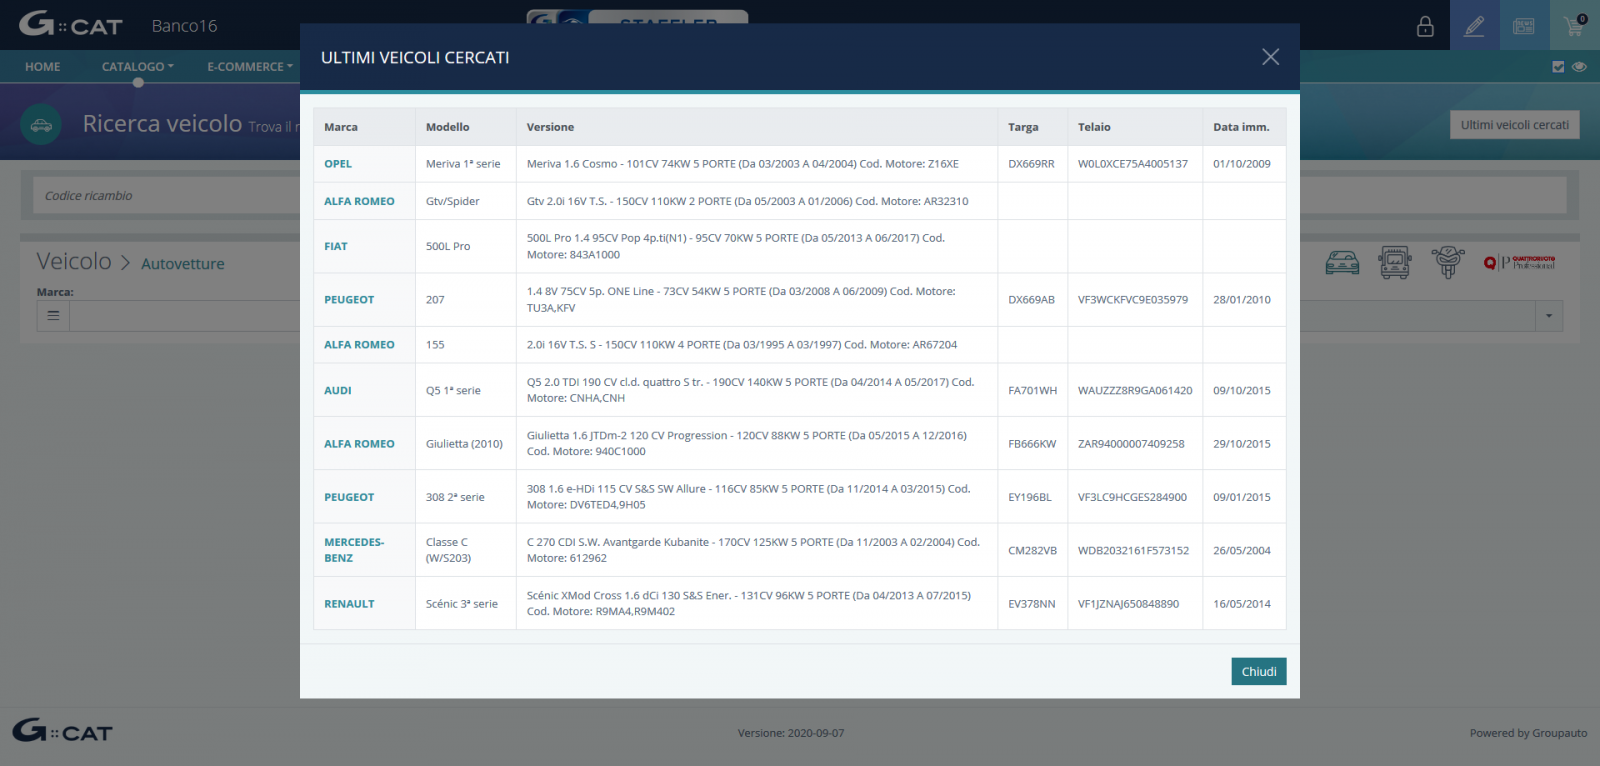The width and height of the screenshot is (1600, 766).
Task: Click the ID card icon in header
Action: coord(1524,26)
